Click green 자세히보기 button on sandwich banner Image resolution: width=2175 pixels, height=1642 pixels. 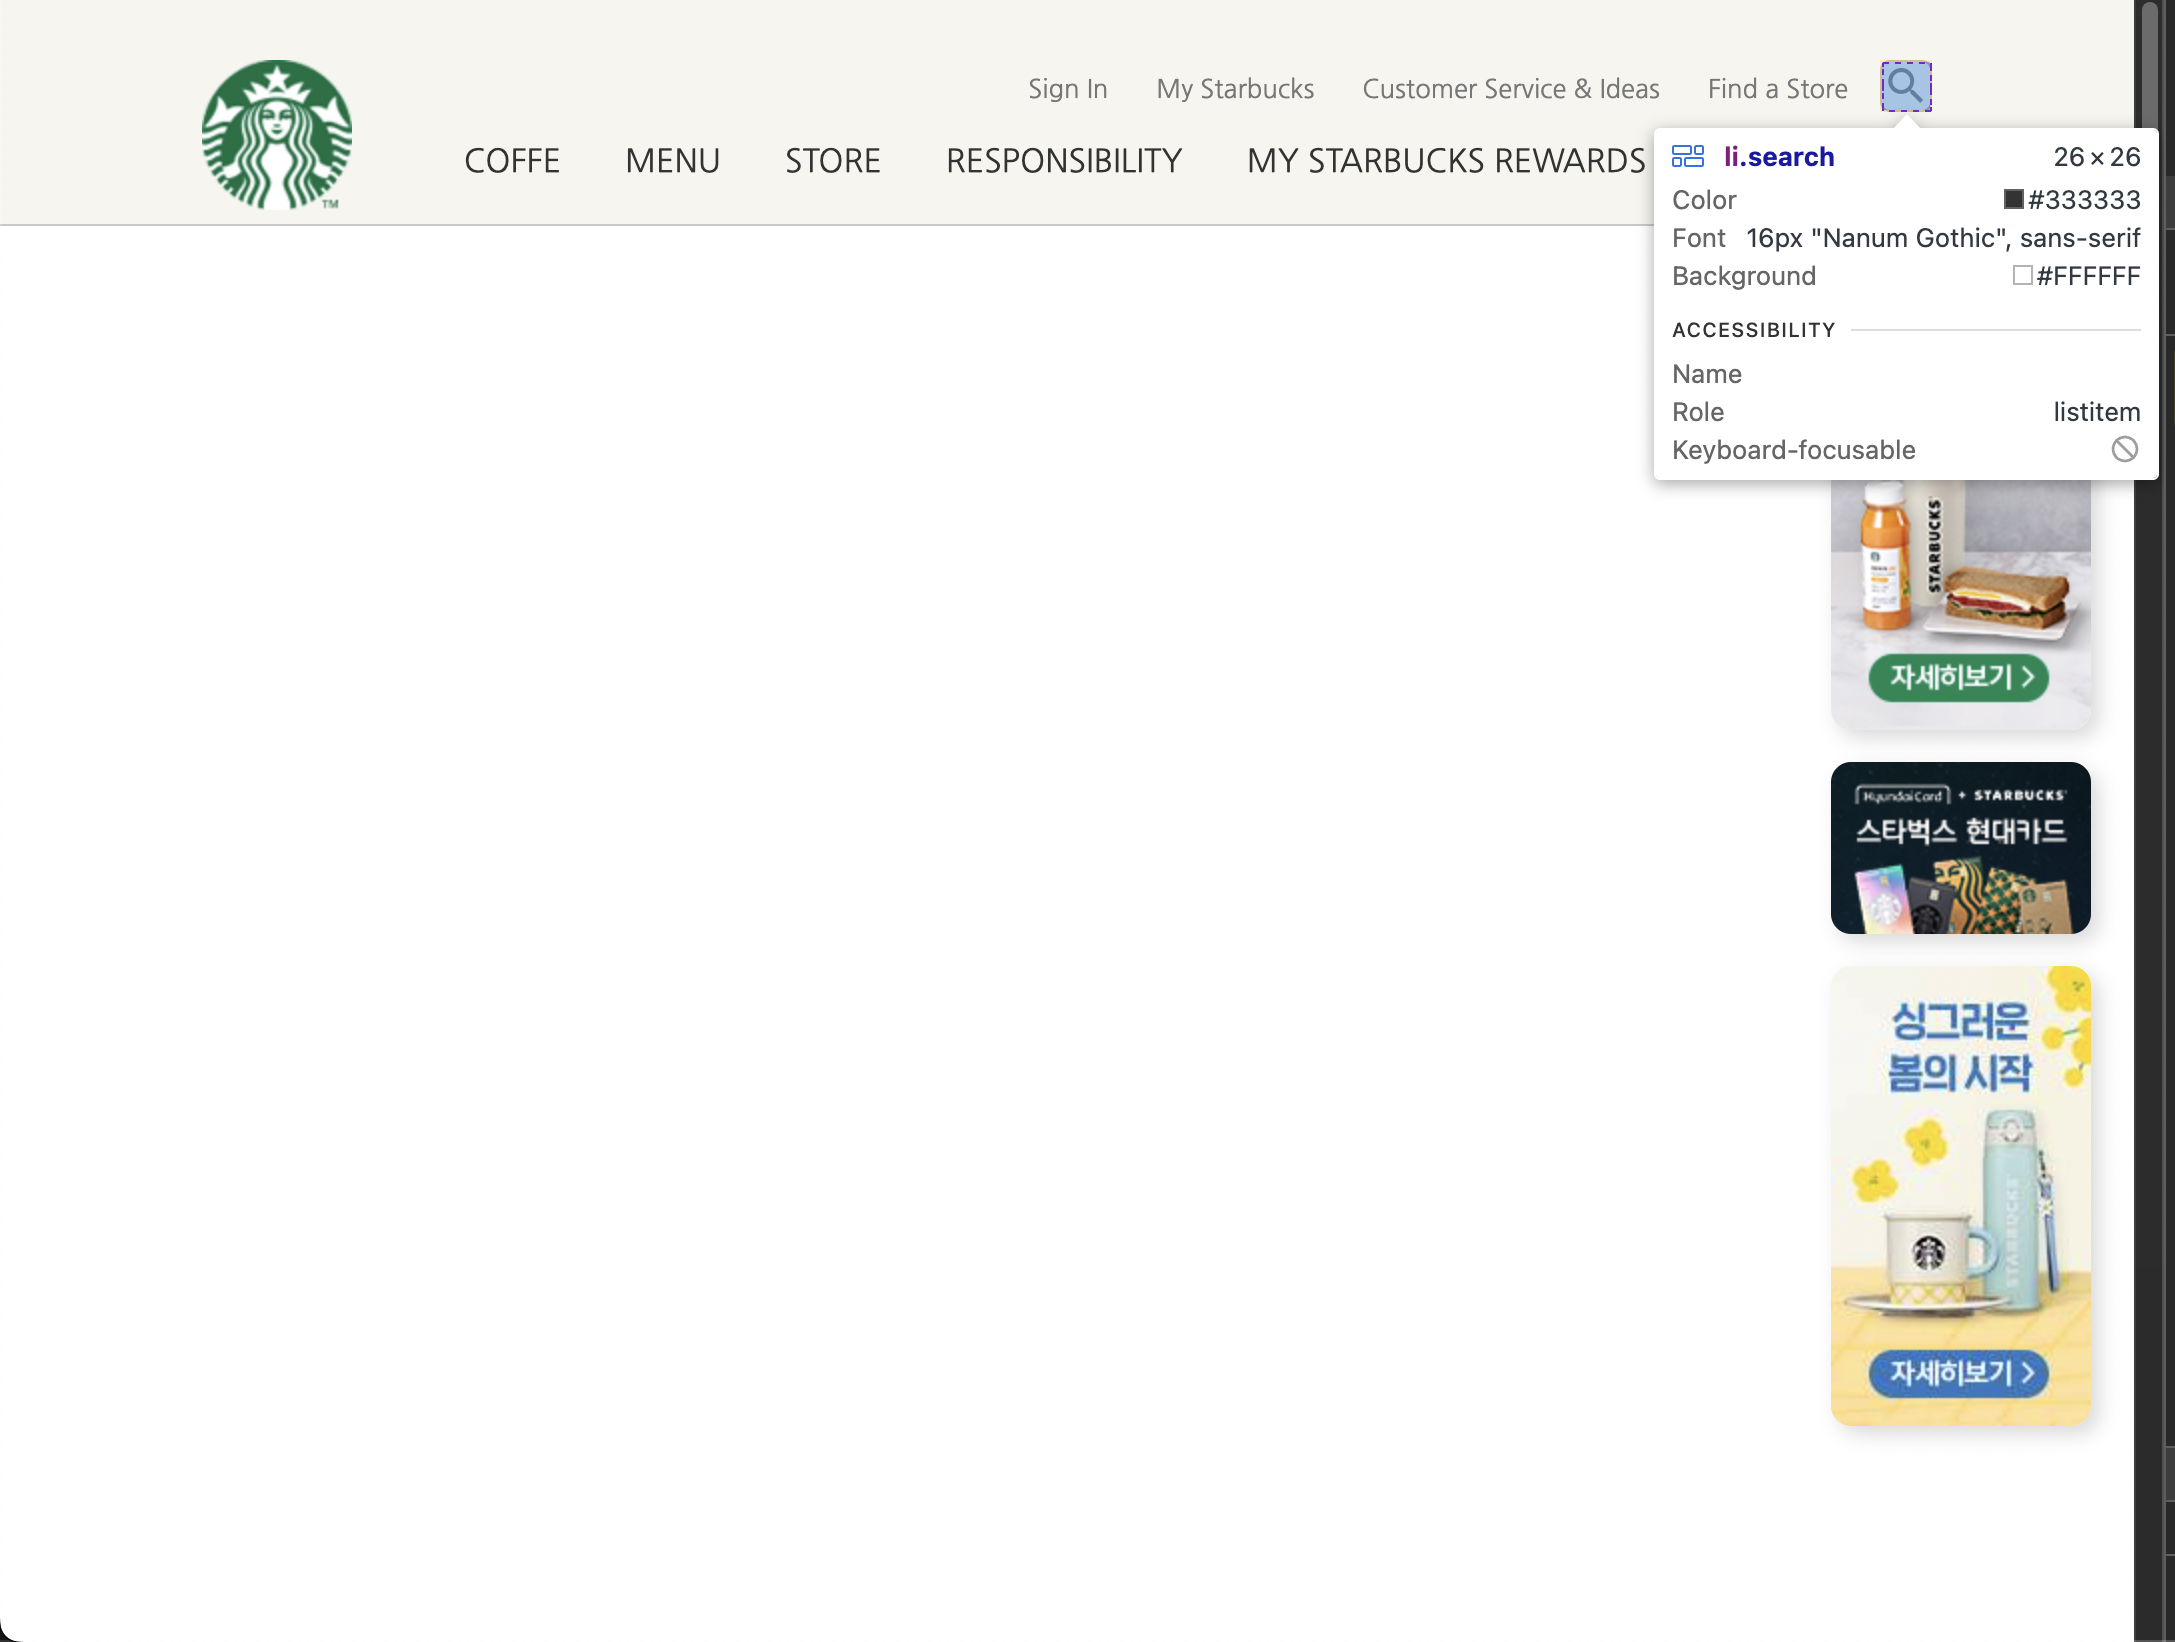pyautogui.click(x=1958, y=678)
